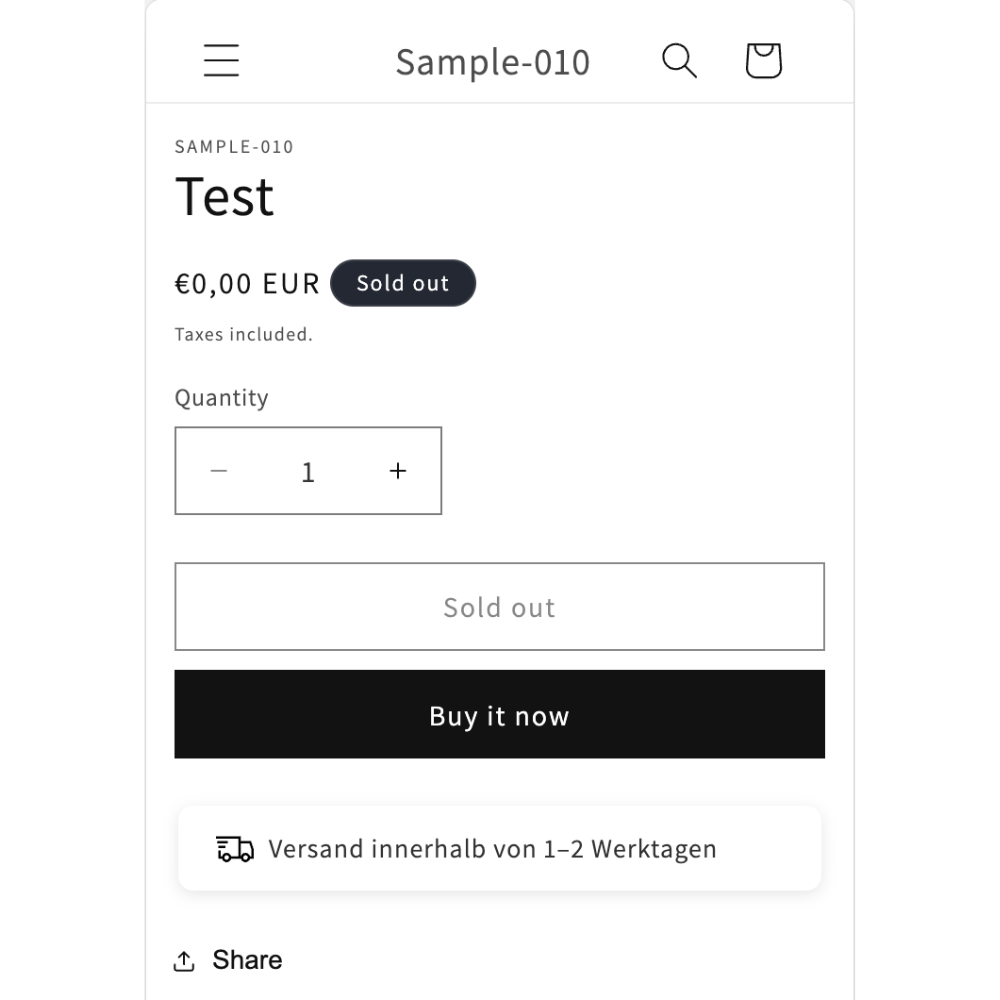Click the Sold out outline button
1000x1000 pixels.
[x=499, y=607]
